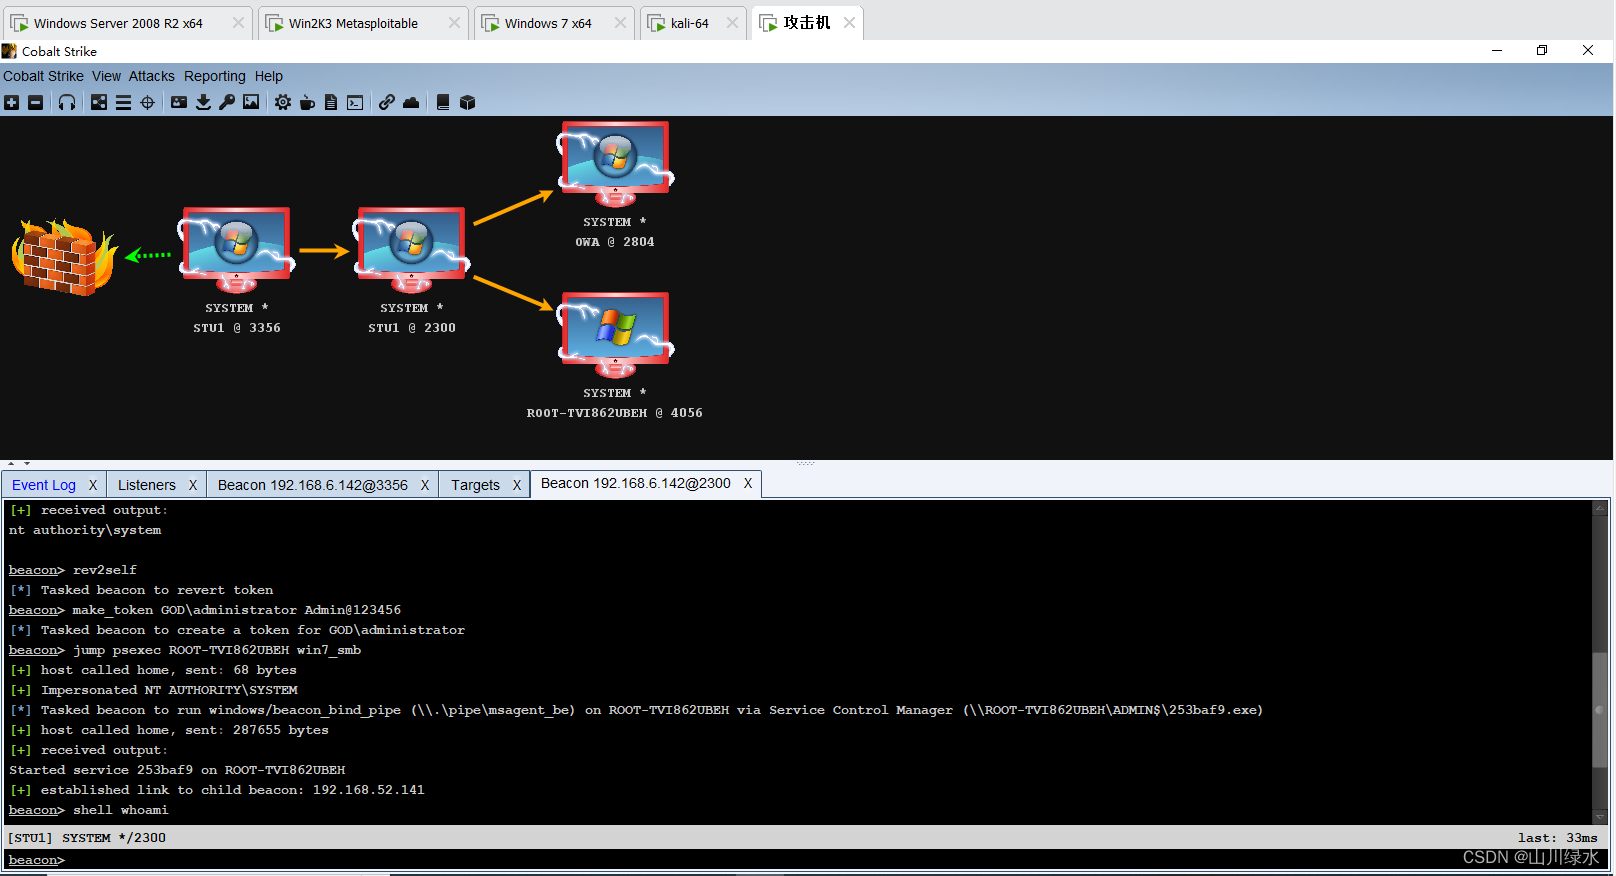The image size is (1616, 876).
Task: Switch to session table view icon
Action: click(x=123, y=102)
